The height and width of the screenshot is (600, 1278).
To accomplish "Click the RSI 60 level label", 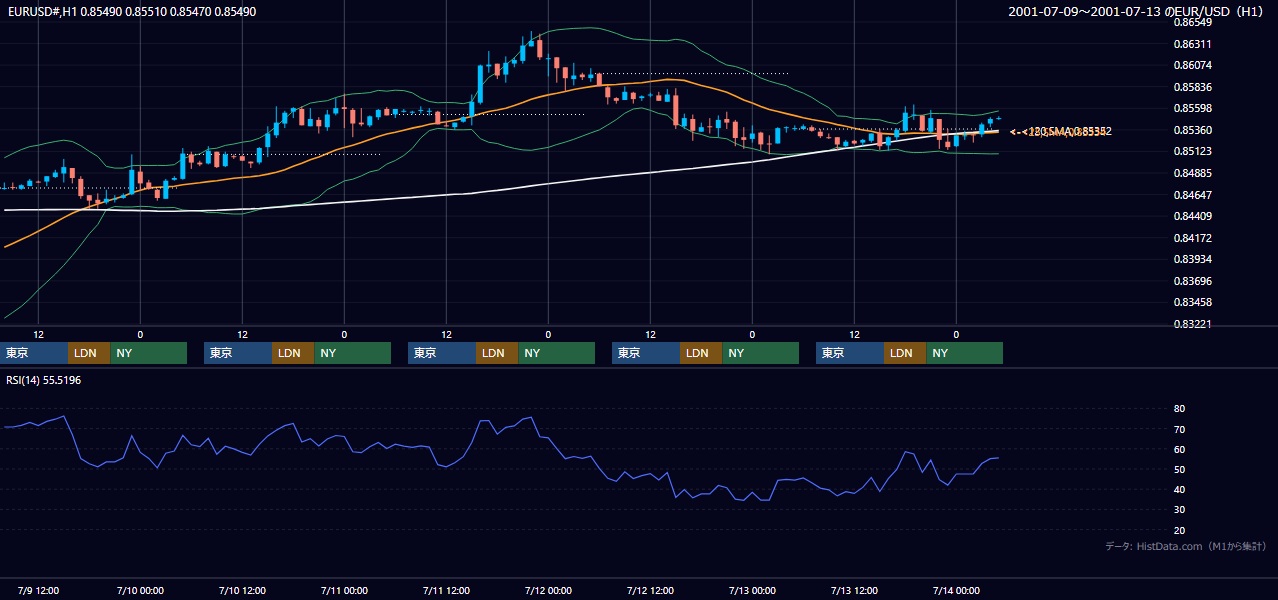I will [1179, 449].
